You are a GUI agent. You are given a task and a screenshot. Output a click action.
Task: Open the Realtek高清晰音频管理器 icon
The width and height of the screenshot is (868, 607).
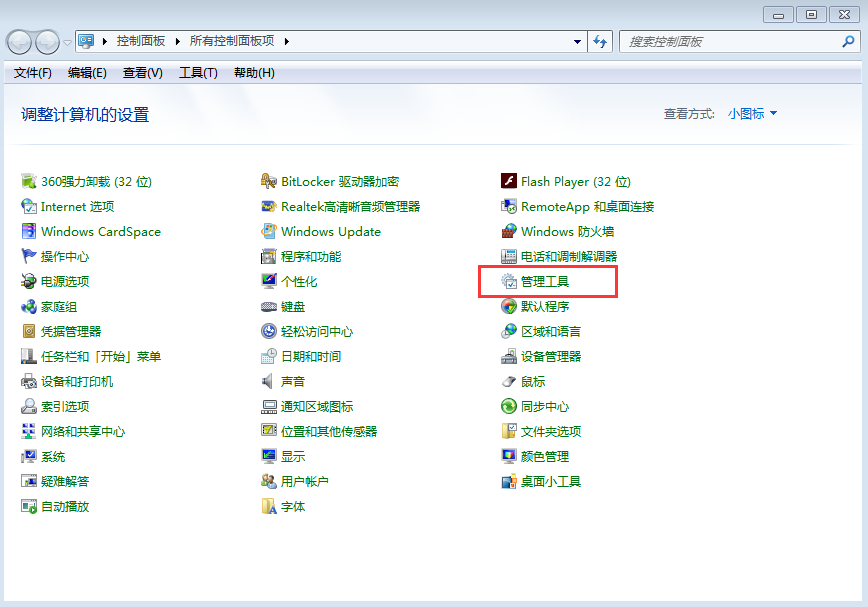point(268,206)
